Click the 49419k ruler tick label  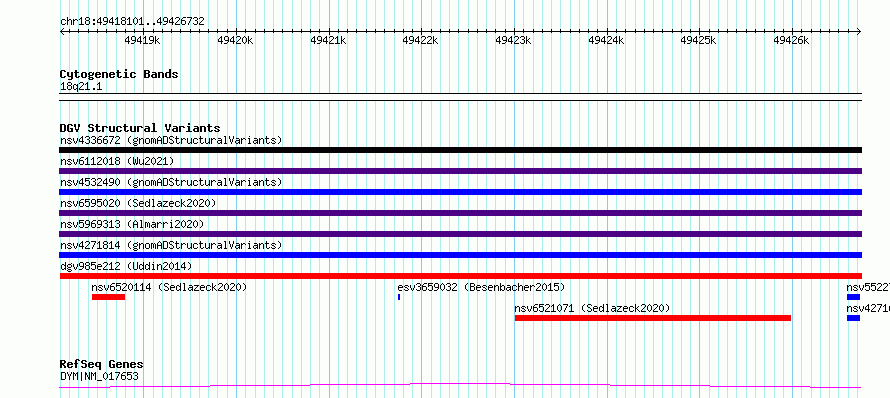[142, 40]
